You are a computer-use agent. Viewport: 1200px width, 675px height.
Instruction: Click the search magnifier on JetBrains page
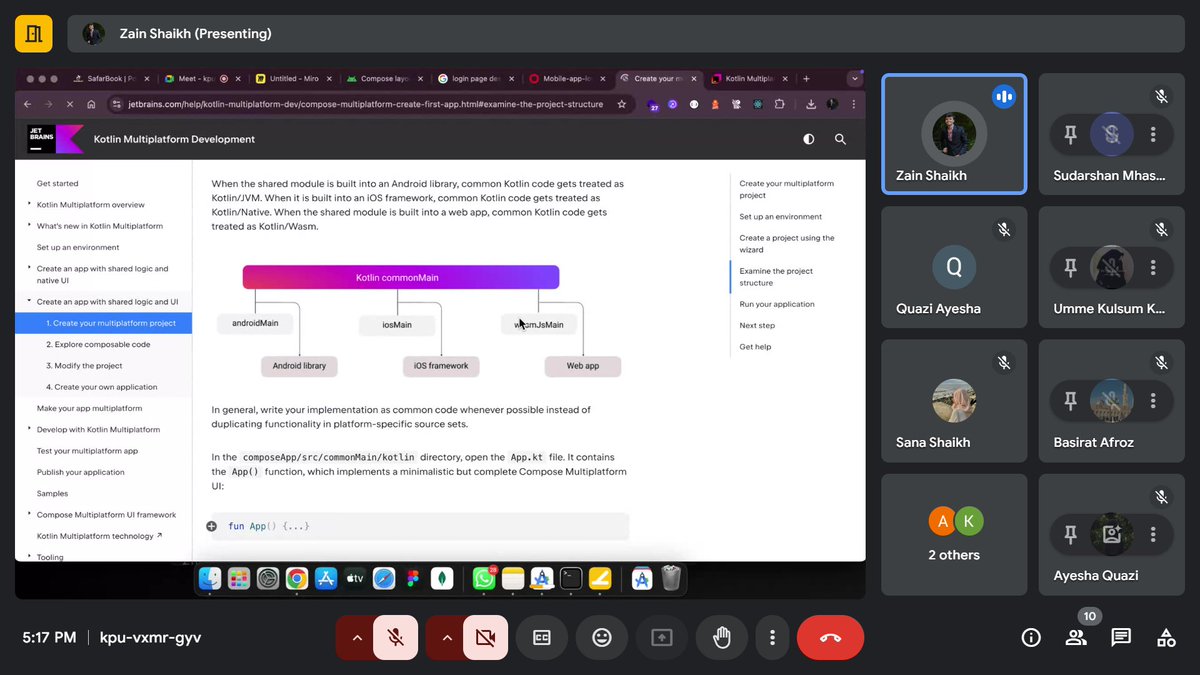click(840, 139)
